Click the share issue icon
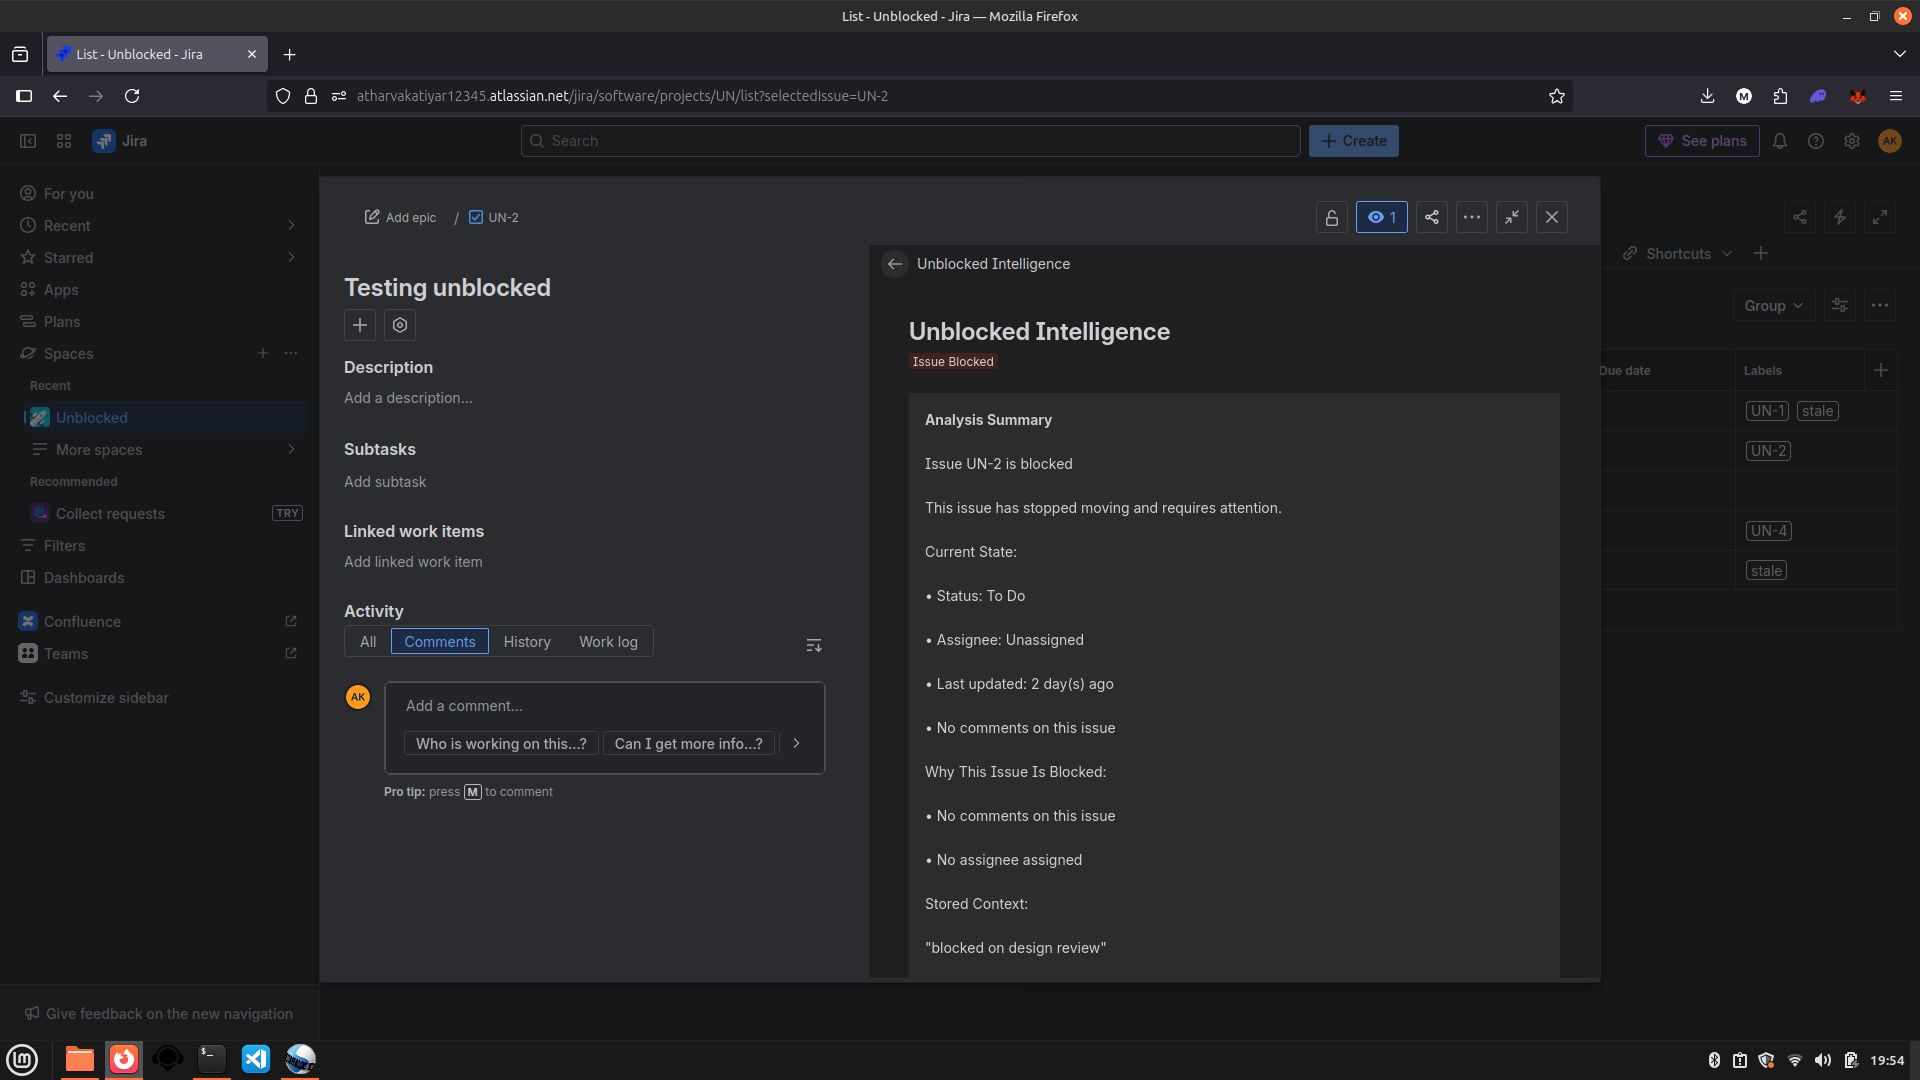This screenshot has width=1920, height=1080. (x=1431, y=218)
